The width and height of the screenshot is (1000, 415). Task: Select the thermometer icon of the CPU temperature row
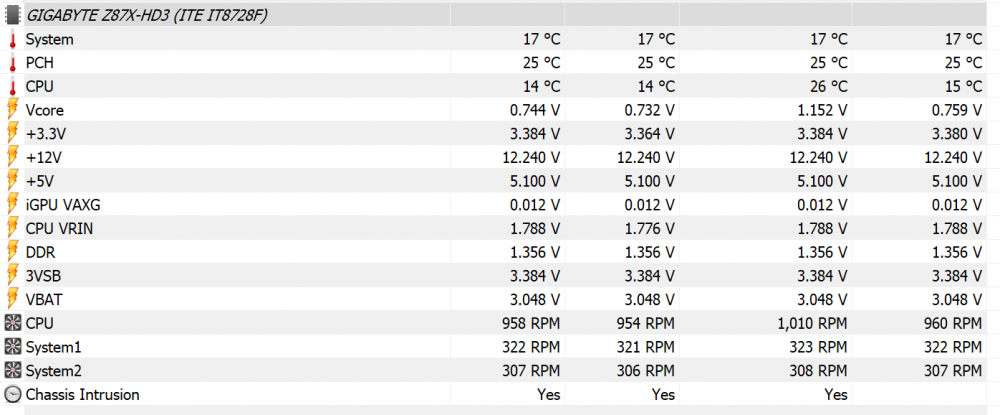pyautogui.click(x=12, y=87)
